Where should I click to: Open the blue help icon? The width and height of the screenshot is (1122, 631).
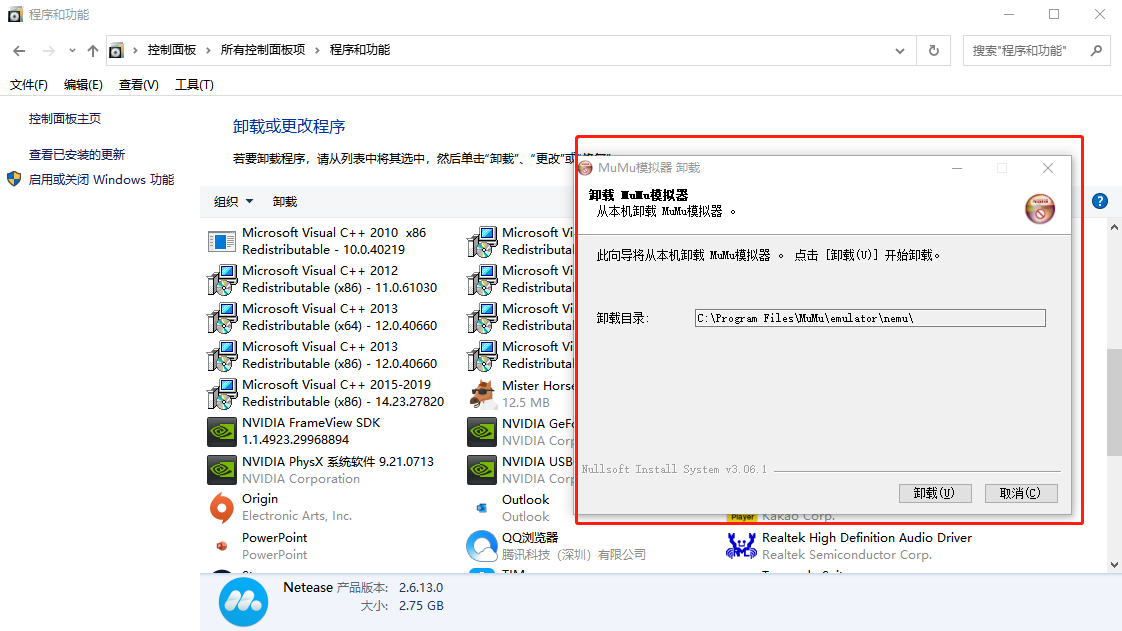click(x=1100, y=201)
